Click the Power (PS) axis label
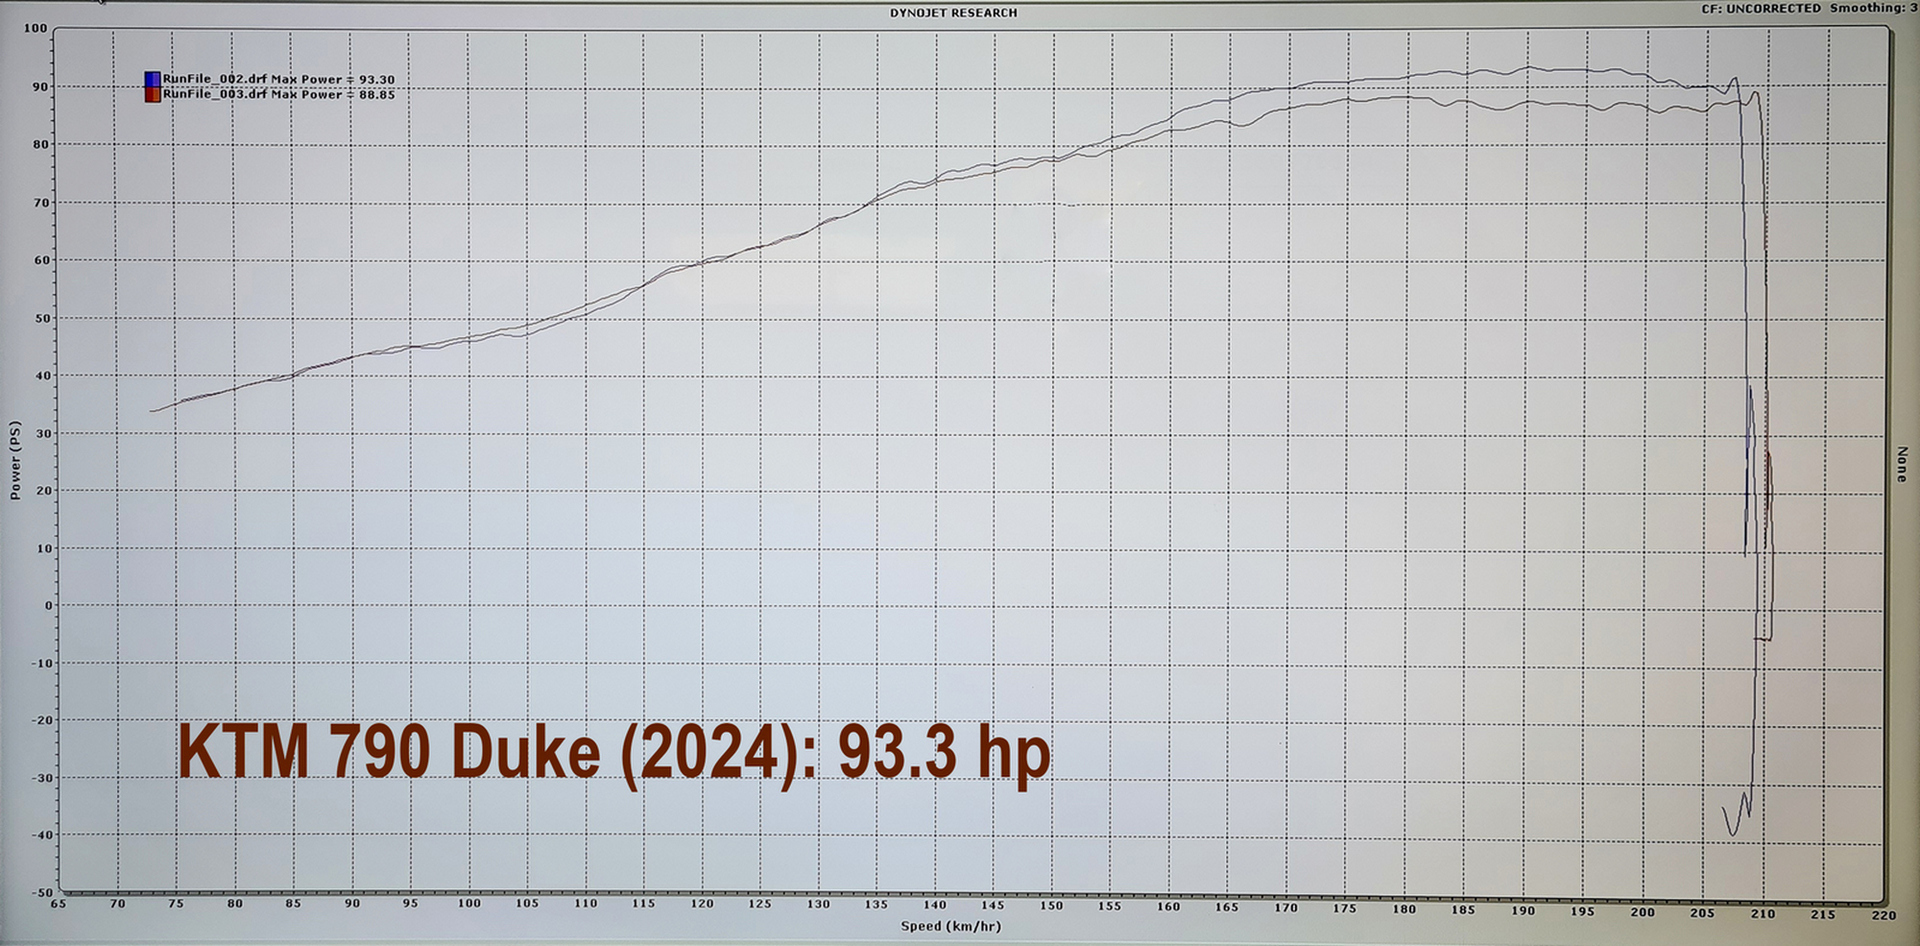The image size is (1920, 946). 15,460
